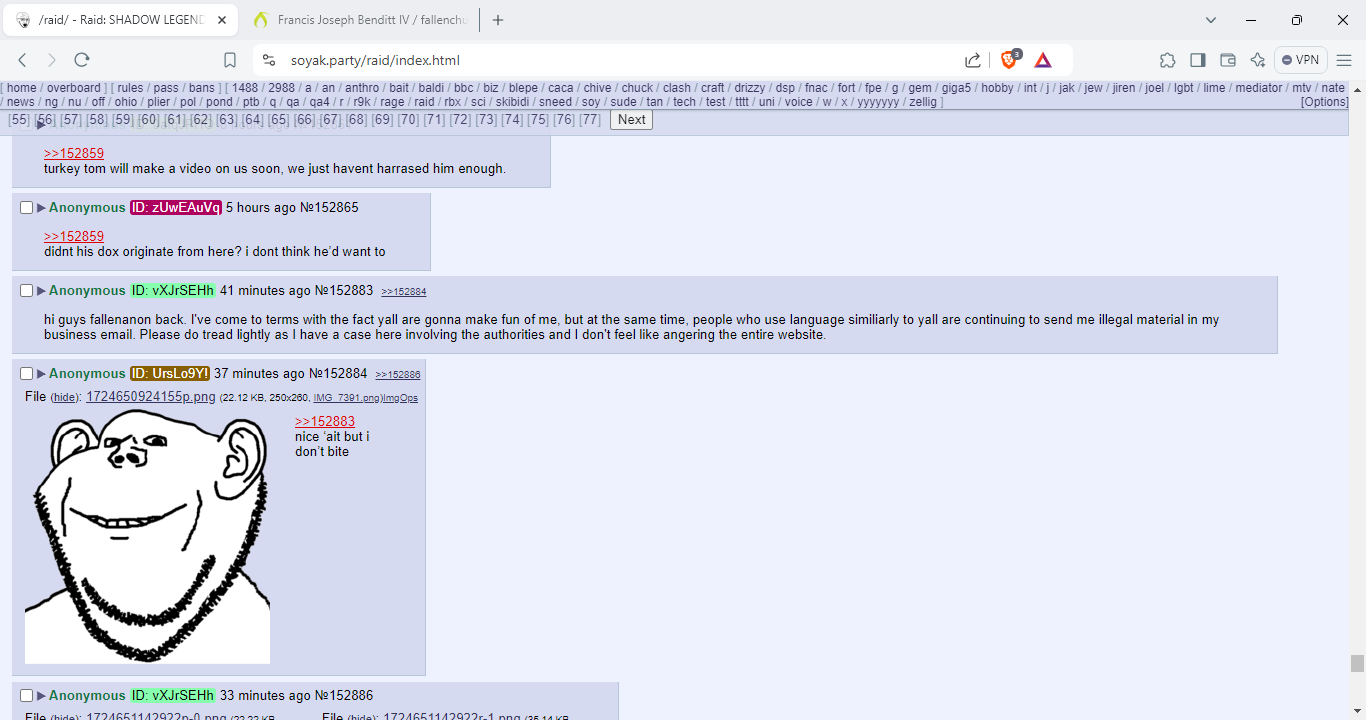Click the ID: UrsLo9Y! poster ID badge
This screenshot has height=720, width=1366.
[x=170, y=374]
